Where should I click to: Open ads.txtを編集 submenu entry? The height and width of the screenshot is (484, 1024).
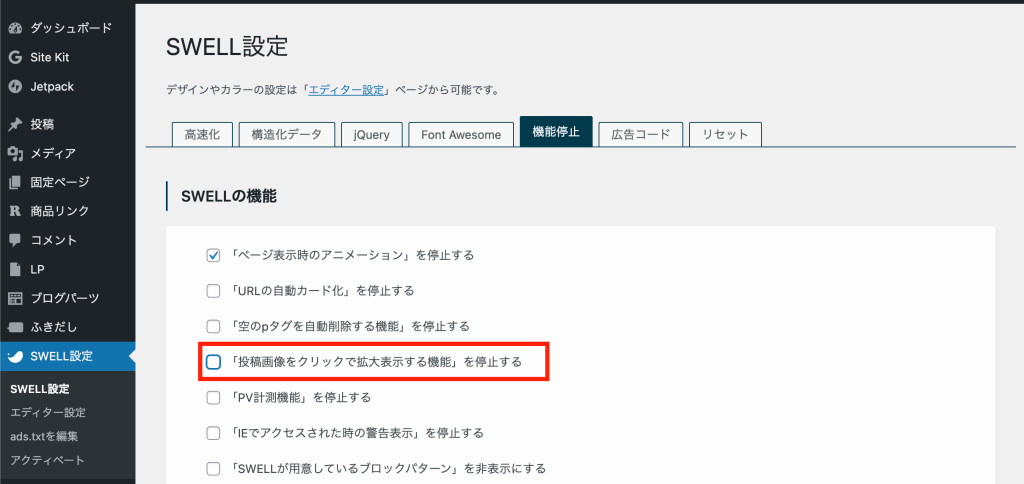click(x=44, y=436)
